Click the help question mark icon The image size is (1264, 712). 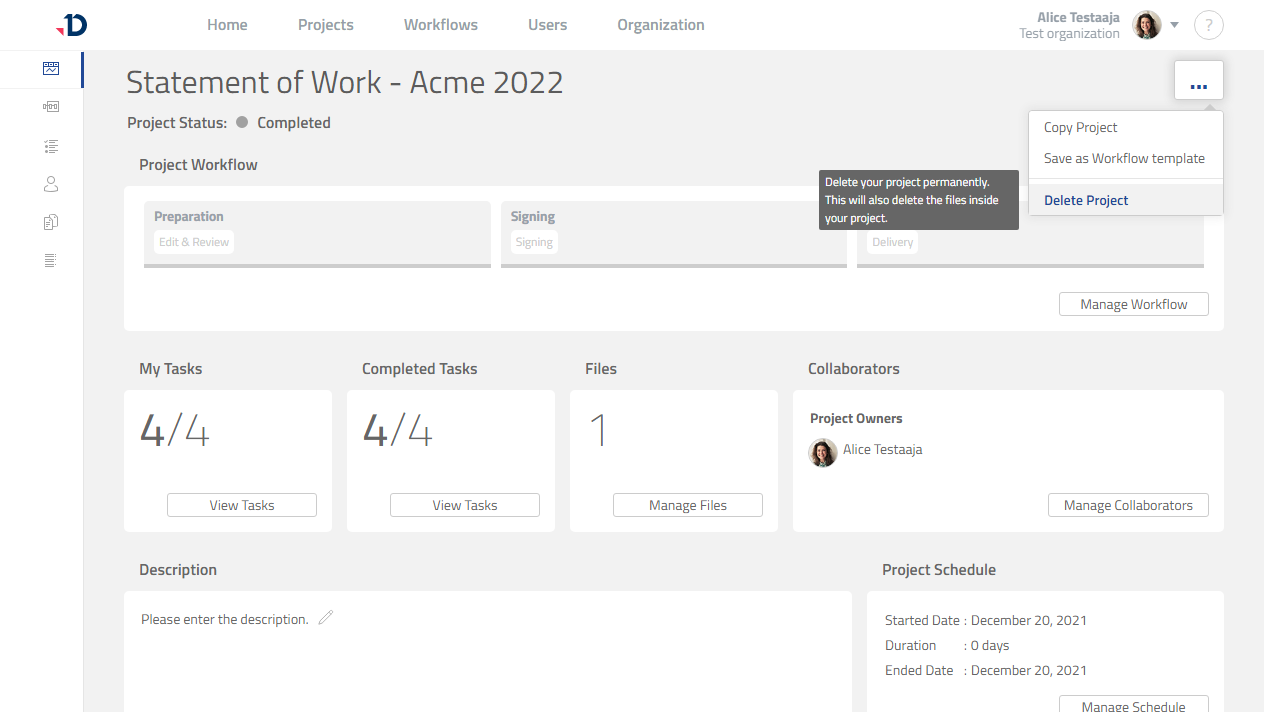click(1208, 26)
